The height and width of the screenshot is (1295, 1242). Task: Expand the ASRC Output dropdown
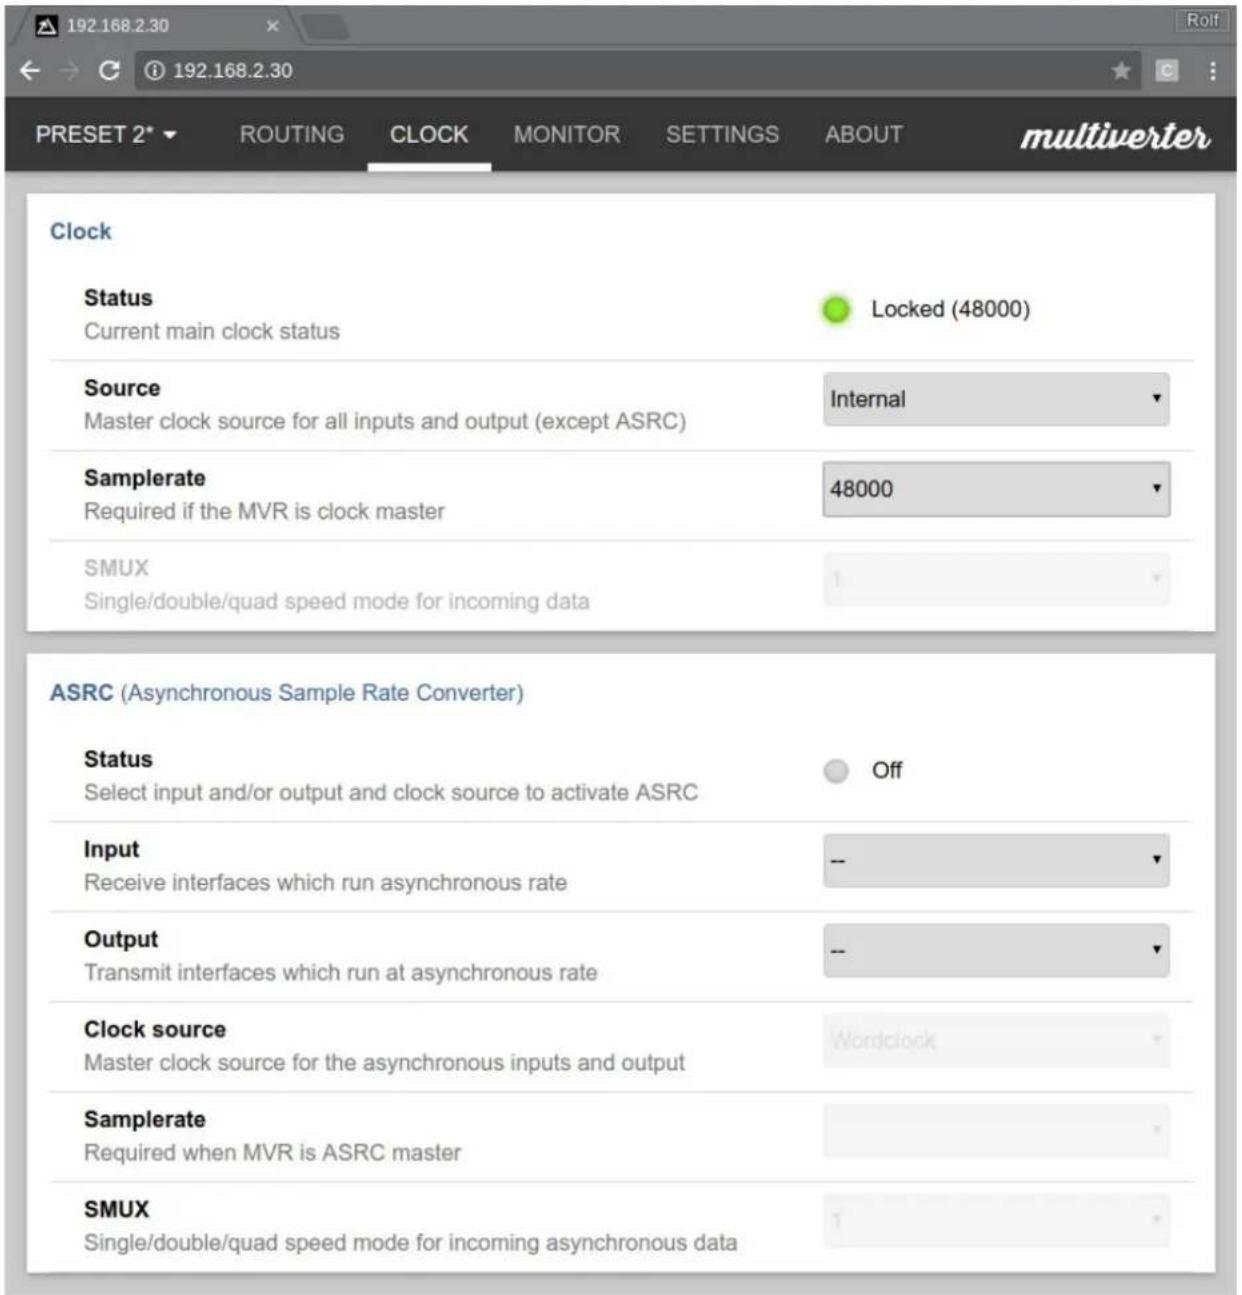pyautogui.click(x=996, y=950)
